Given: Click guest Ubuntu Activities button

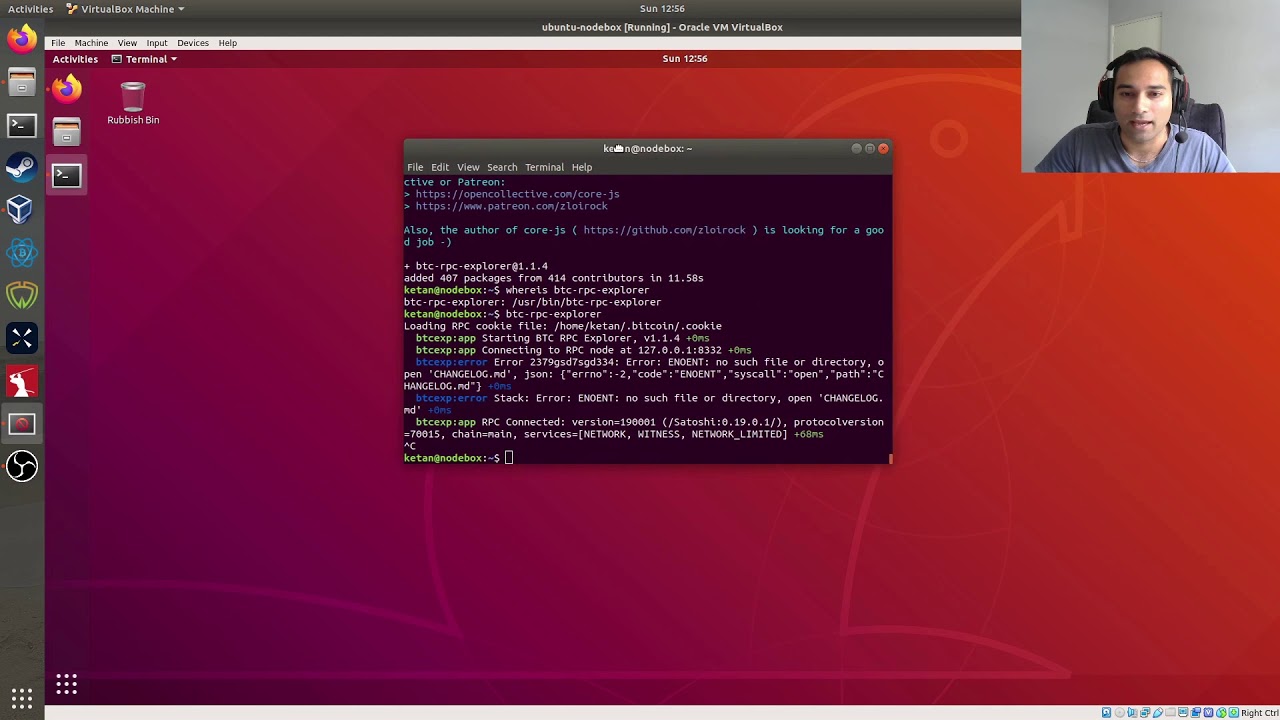Looking at the screenshot, I should click(75, 59).
